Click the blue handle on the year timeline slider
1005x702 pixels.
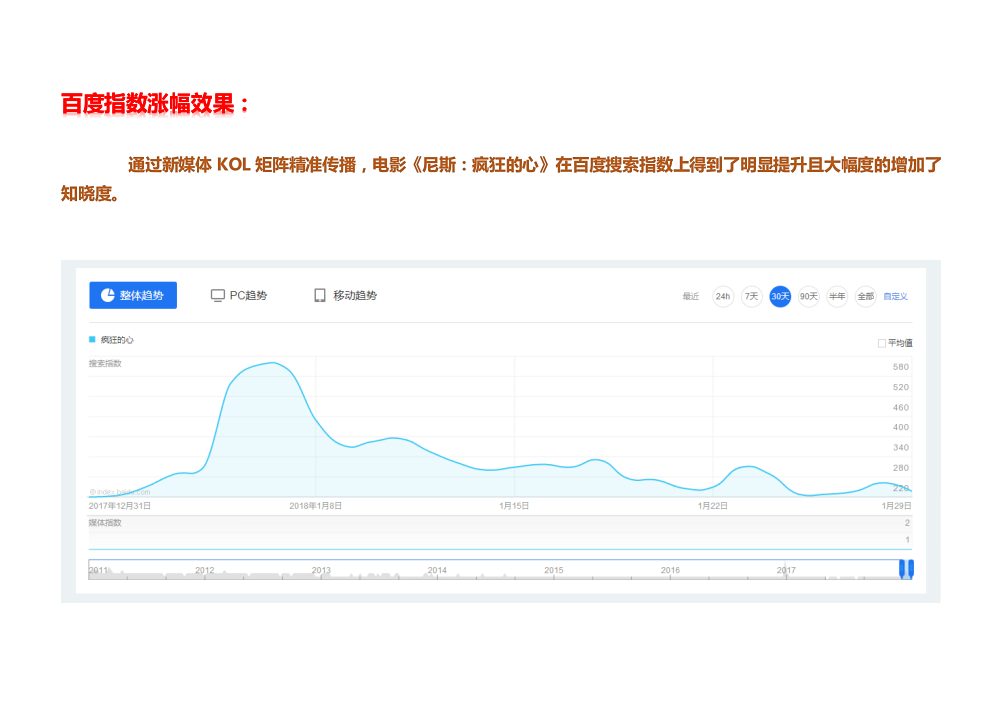point(906,569)
